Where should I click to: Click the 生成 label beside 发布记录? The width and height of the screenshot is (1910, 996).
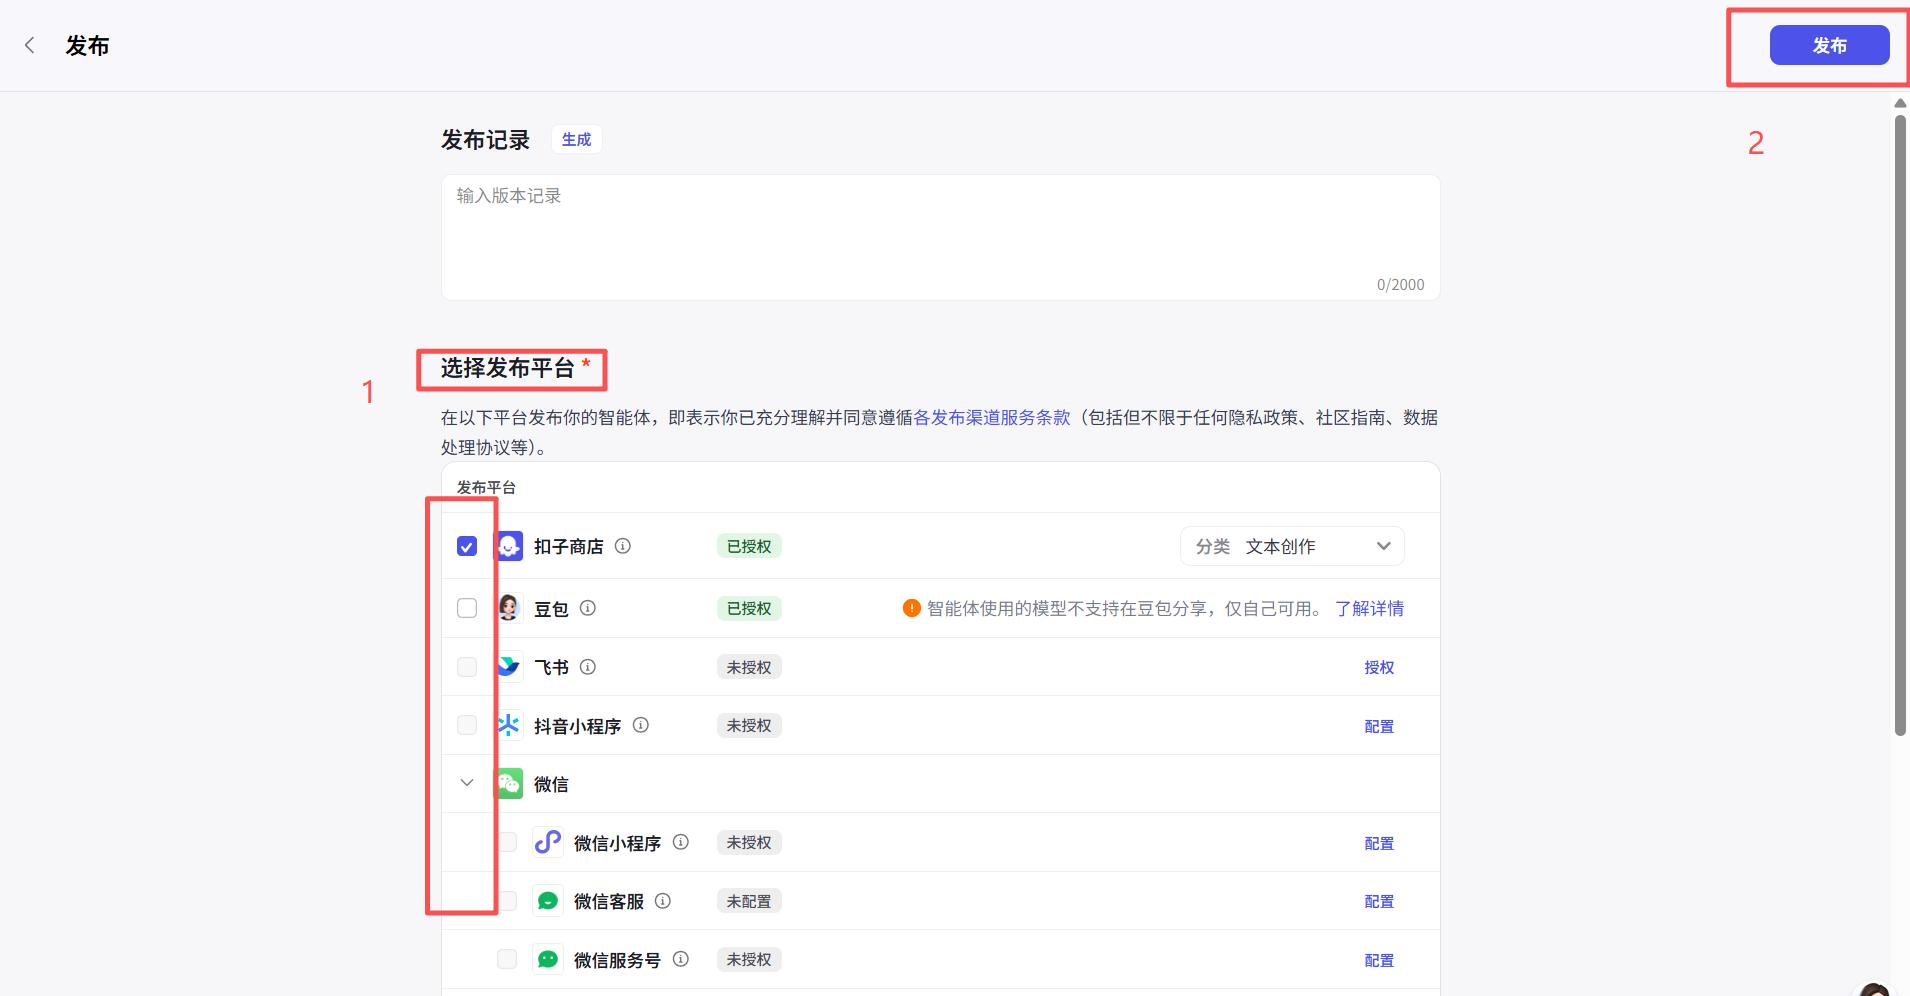coord(575,139)
